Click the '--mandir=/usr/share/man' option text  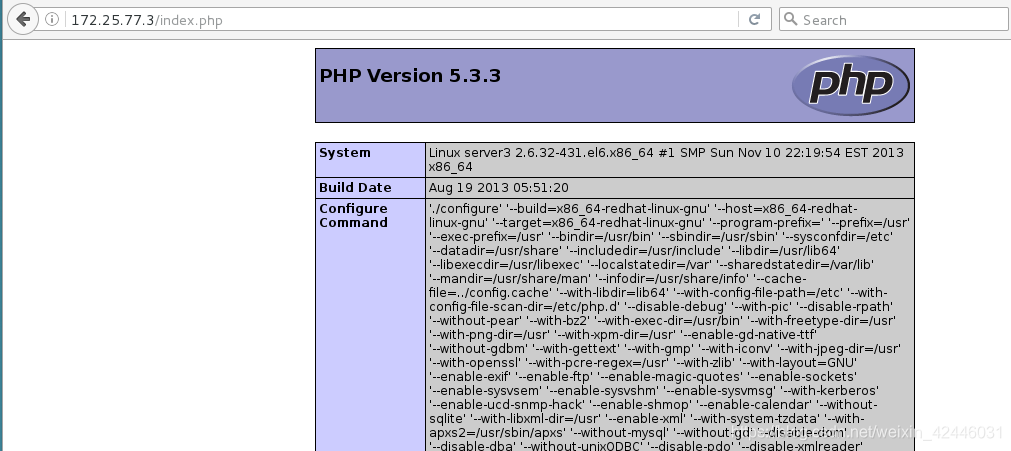pos(510,278)
